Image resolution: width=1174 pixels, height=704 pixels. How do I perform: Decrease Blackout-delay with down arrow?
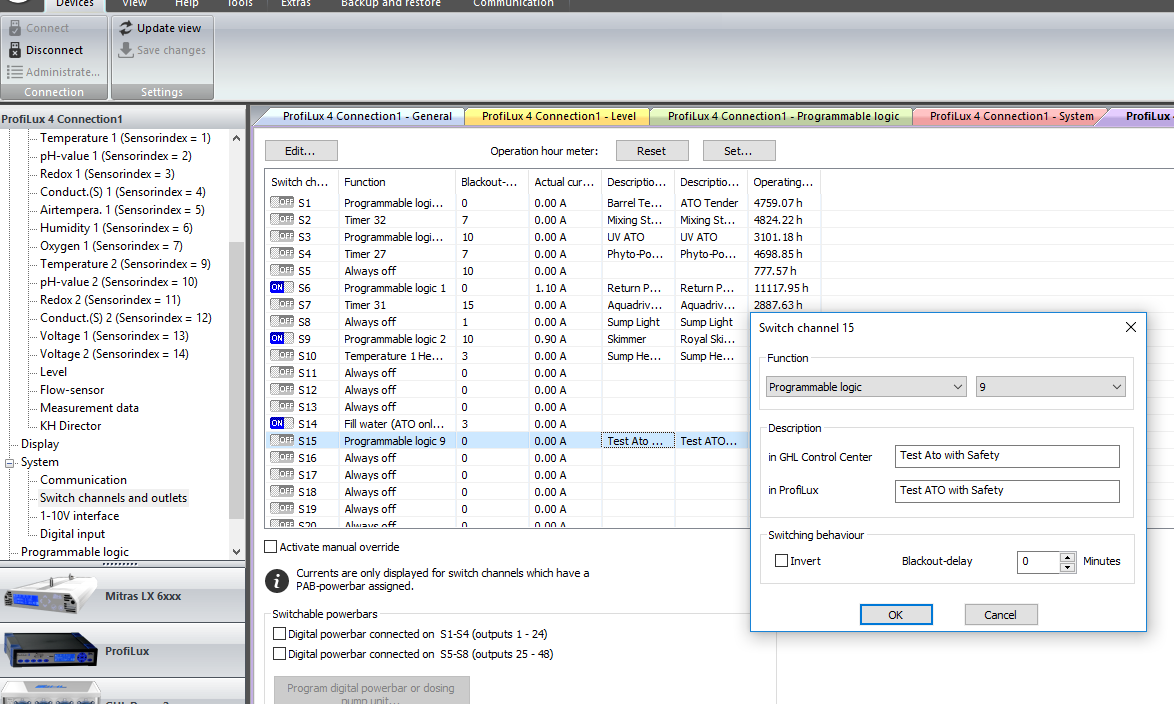click(1068, 567)
